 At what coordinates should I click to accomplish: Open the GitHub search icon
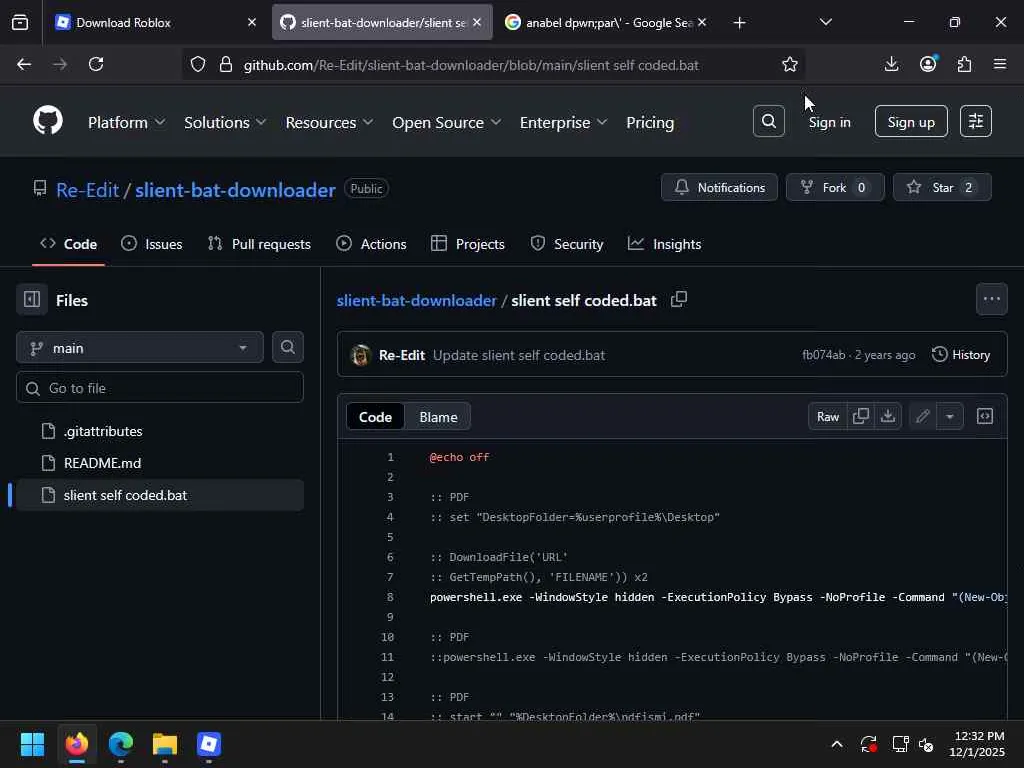click(769, 121)
